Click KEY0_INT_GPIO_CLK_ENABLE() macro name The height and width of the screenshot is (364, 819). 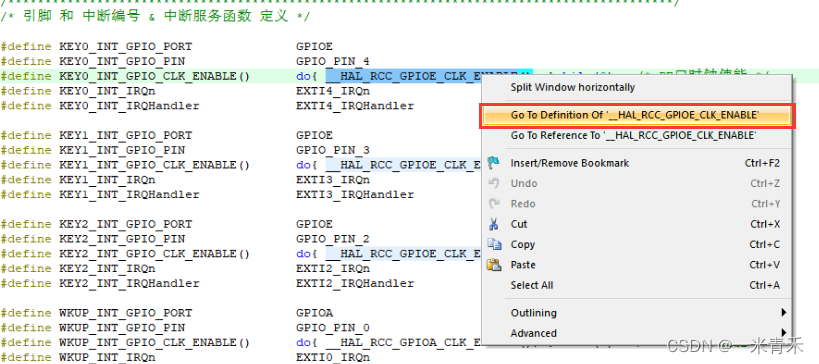click(x=155, y=76)
